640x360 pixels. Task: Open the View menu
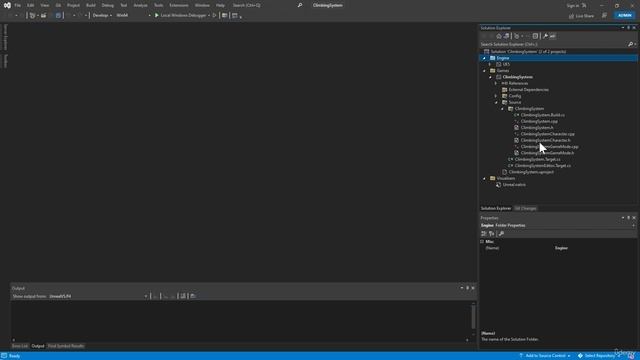[x=44, y=5]
